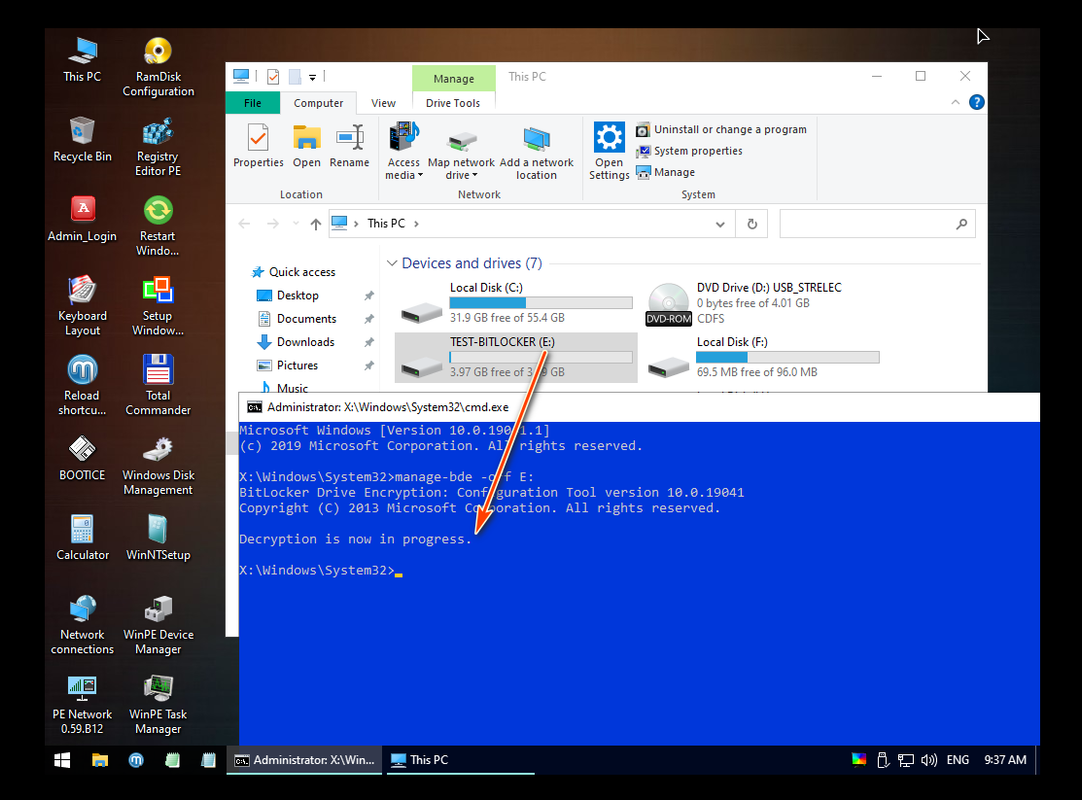
Task: Select the Setup Windows desktop icon
Action: click(158, 306)
